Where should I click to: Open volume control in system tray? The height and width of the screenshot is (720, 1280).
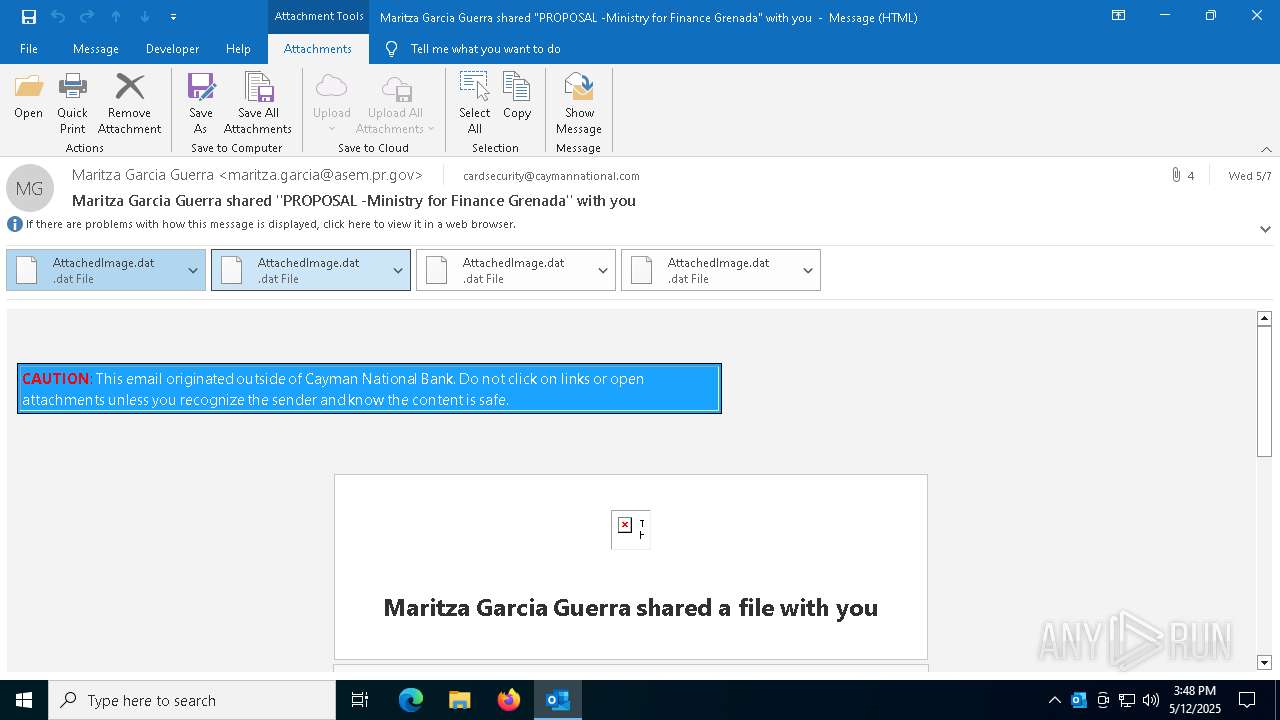tap(1151, 700)
